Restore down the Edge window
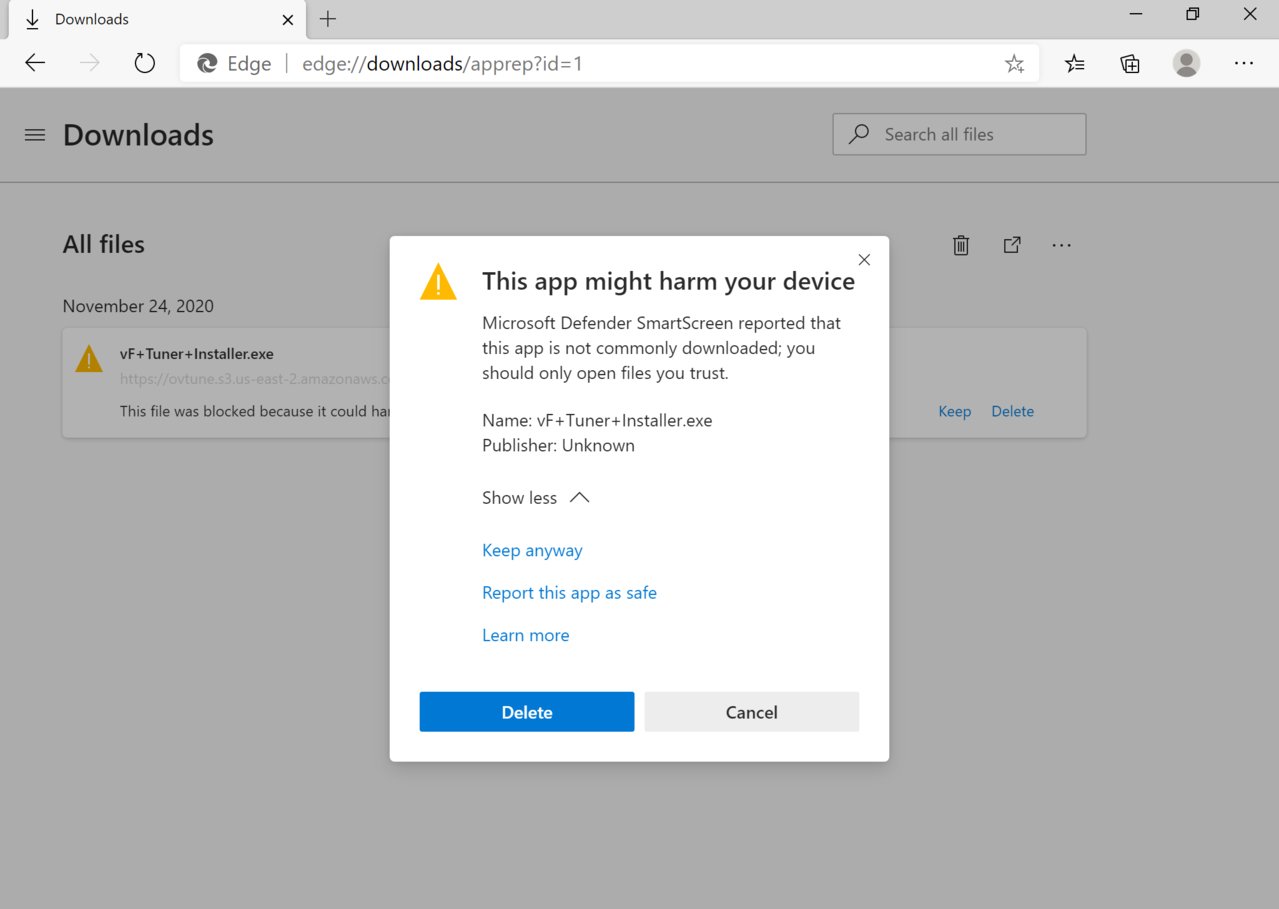 pyautogui.click(x=1192, y=14)
